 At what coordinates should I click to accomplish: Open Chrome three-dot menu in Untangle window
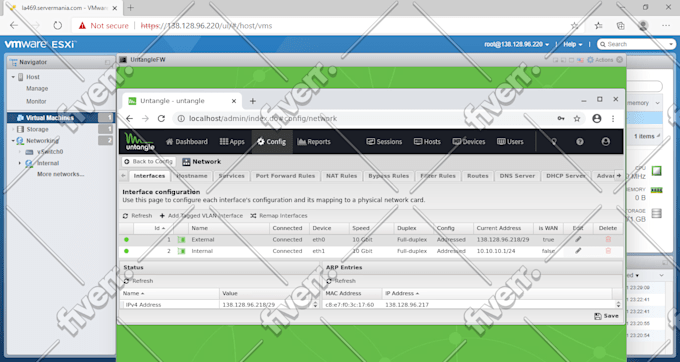click(613, 118)
